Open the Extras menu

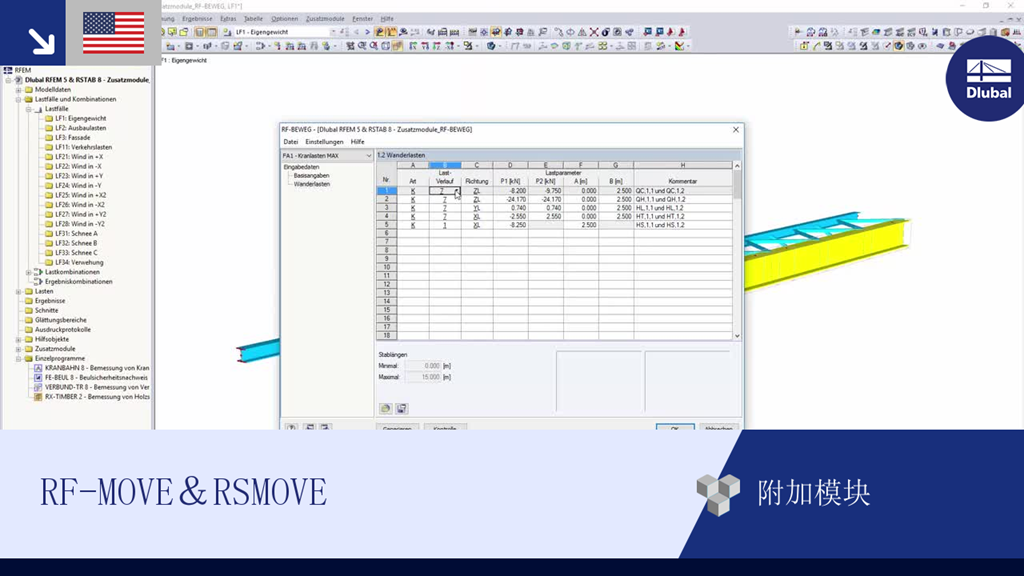(x=228, y=19)
